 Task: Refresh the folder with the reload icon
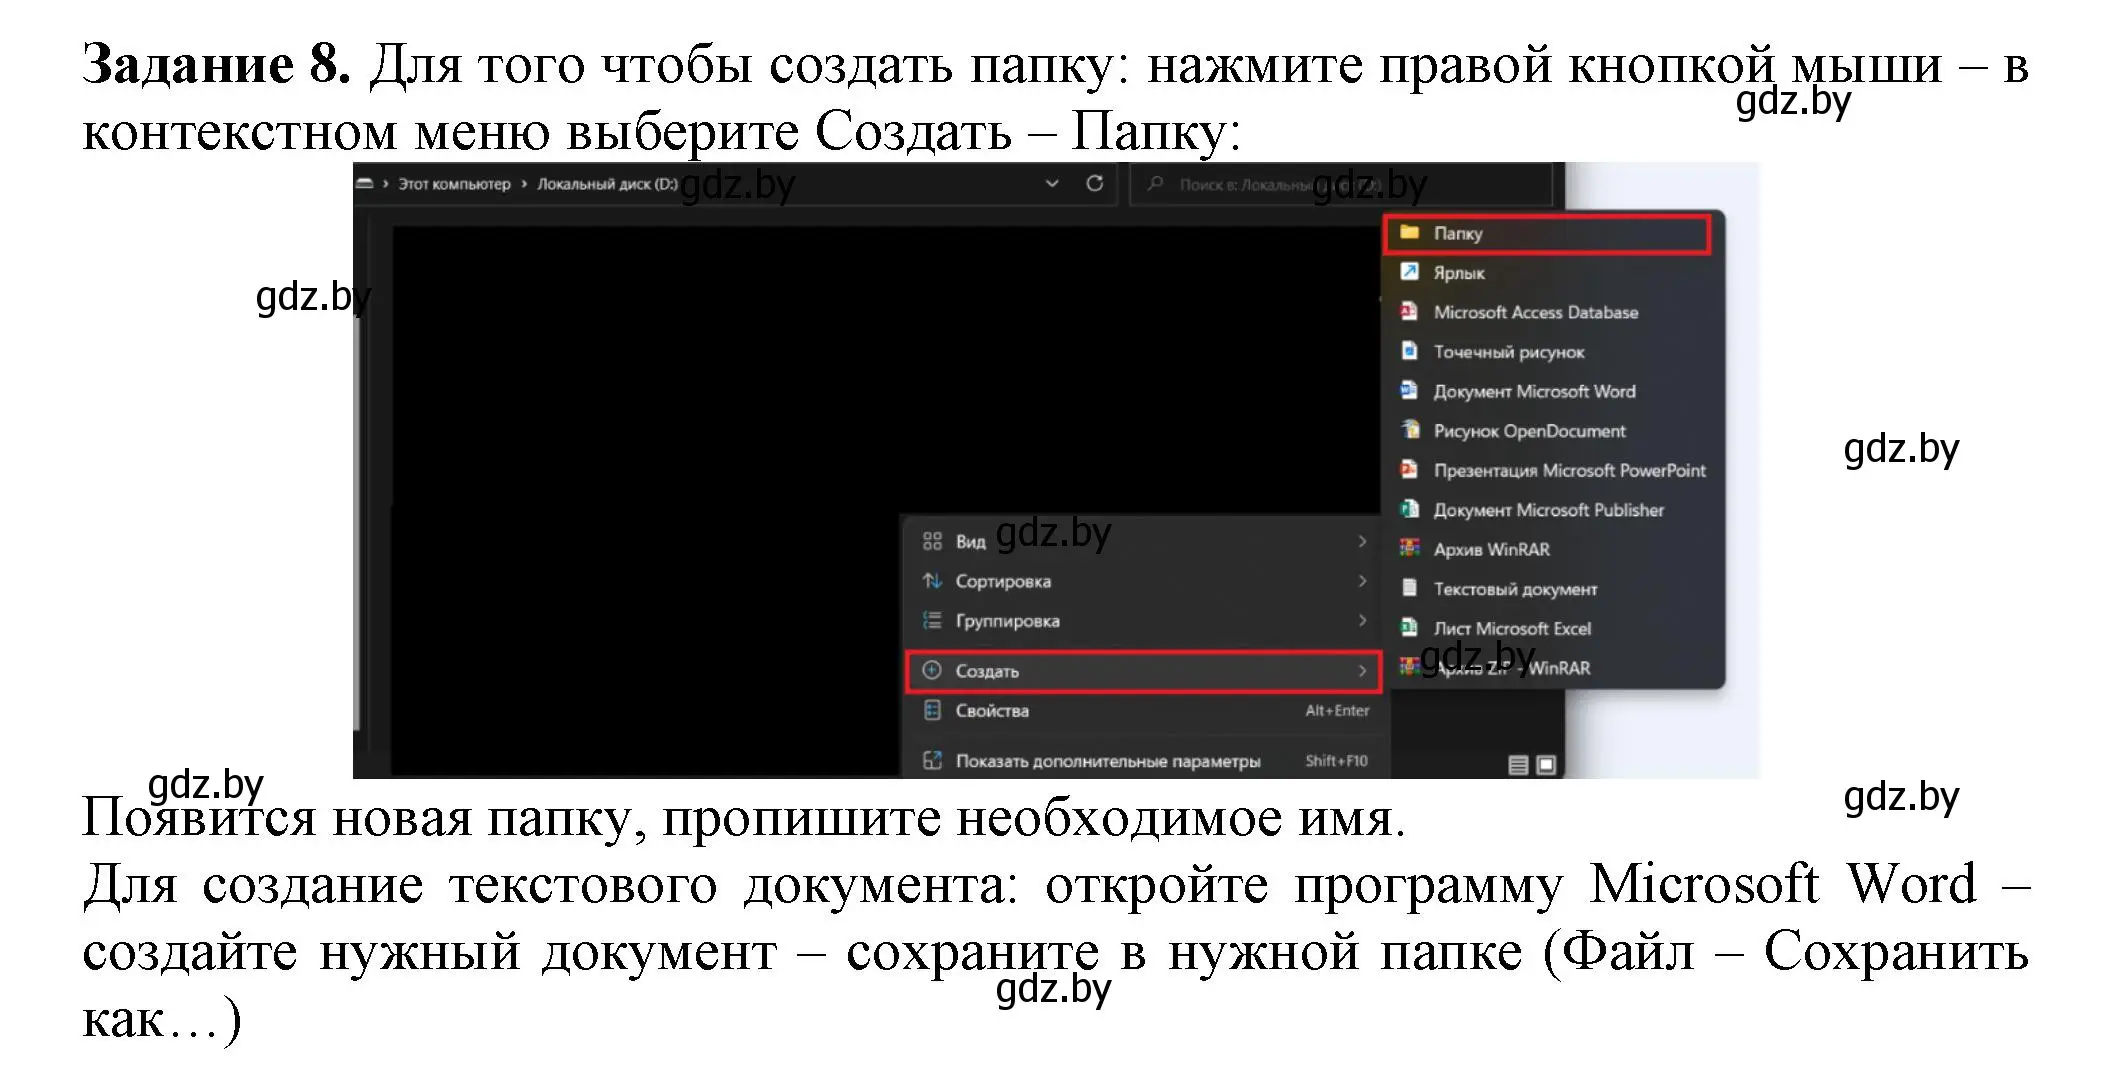tap(1095, 183)
